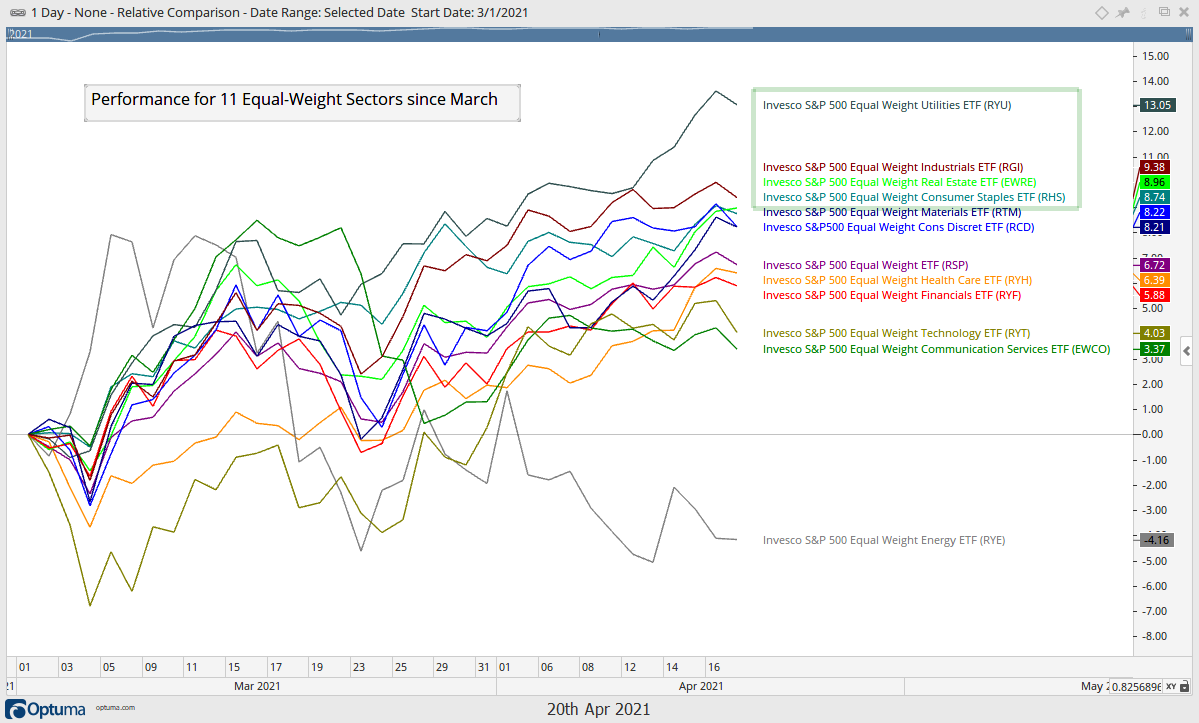Click the 16 date tick on axis
This screenshot has height=723, width=1199.
tap(713, 667)
